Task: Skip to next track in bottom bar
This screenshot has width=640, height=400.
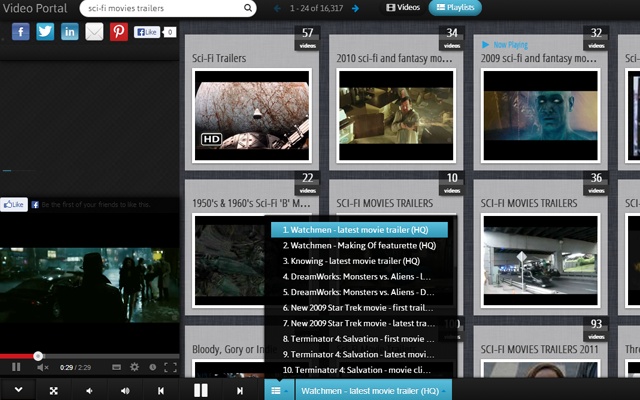Action: [240, 390]
